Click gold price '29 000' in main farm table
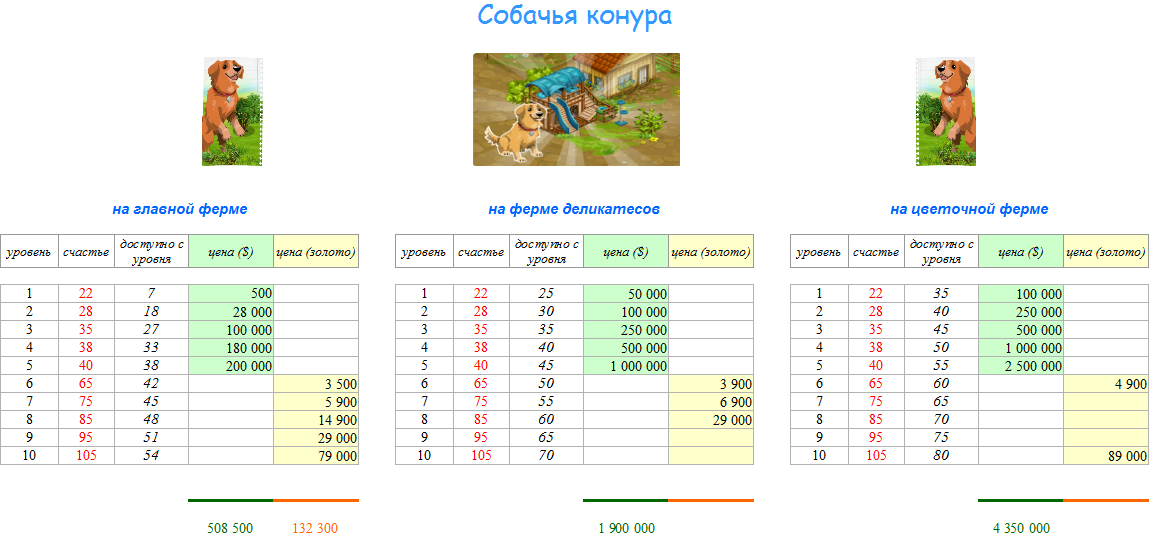 click(316, 437)
